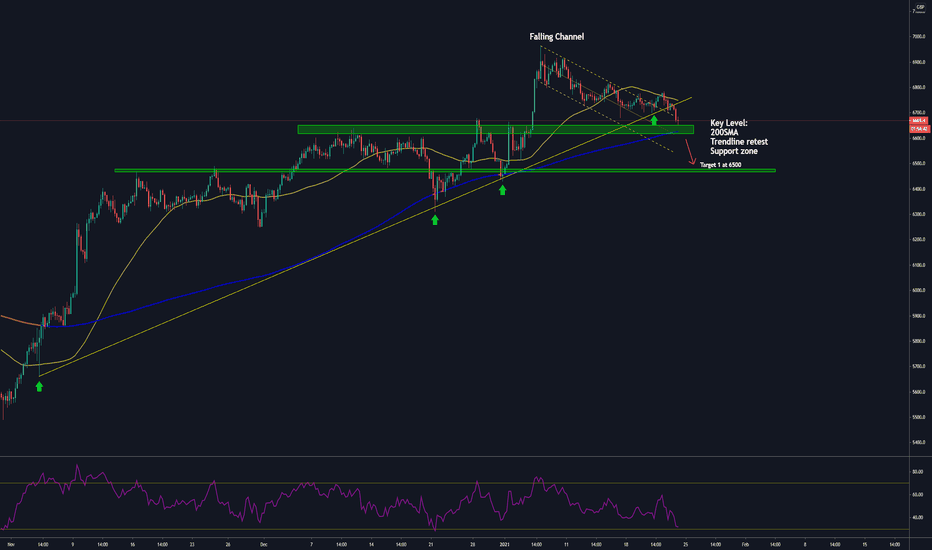Click the 'Support zone' annotation line
This screenshot has height=550, width=932.
733,152
